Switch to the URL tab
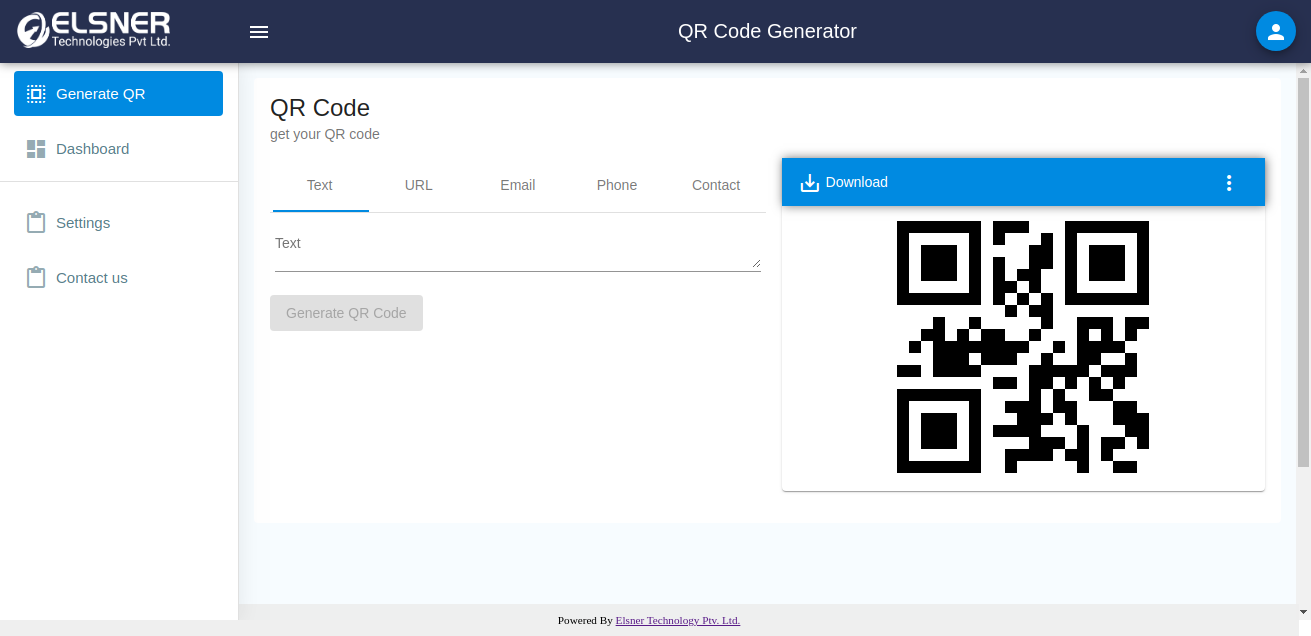Viewport: 1311px width, 636px height. tap(419, 185)
